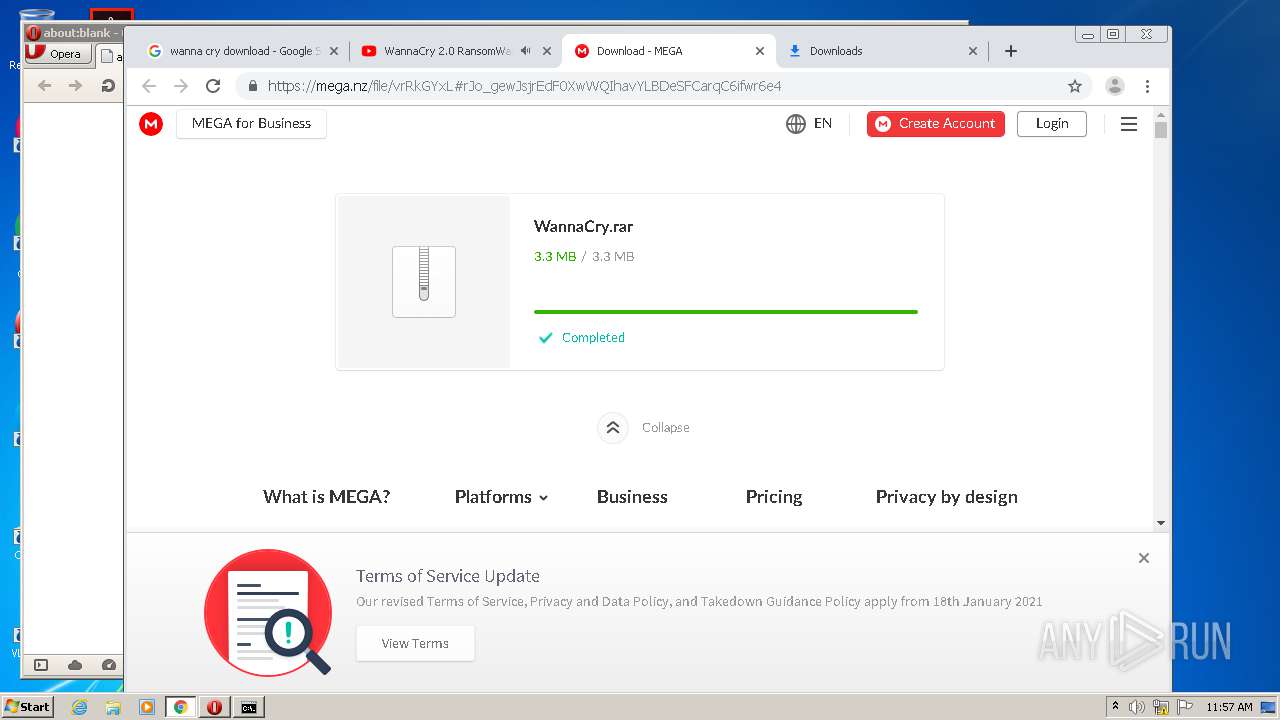1280x720 pixels.
Task: Go back in Opera window
Action: click(x=44, y=86)
